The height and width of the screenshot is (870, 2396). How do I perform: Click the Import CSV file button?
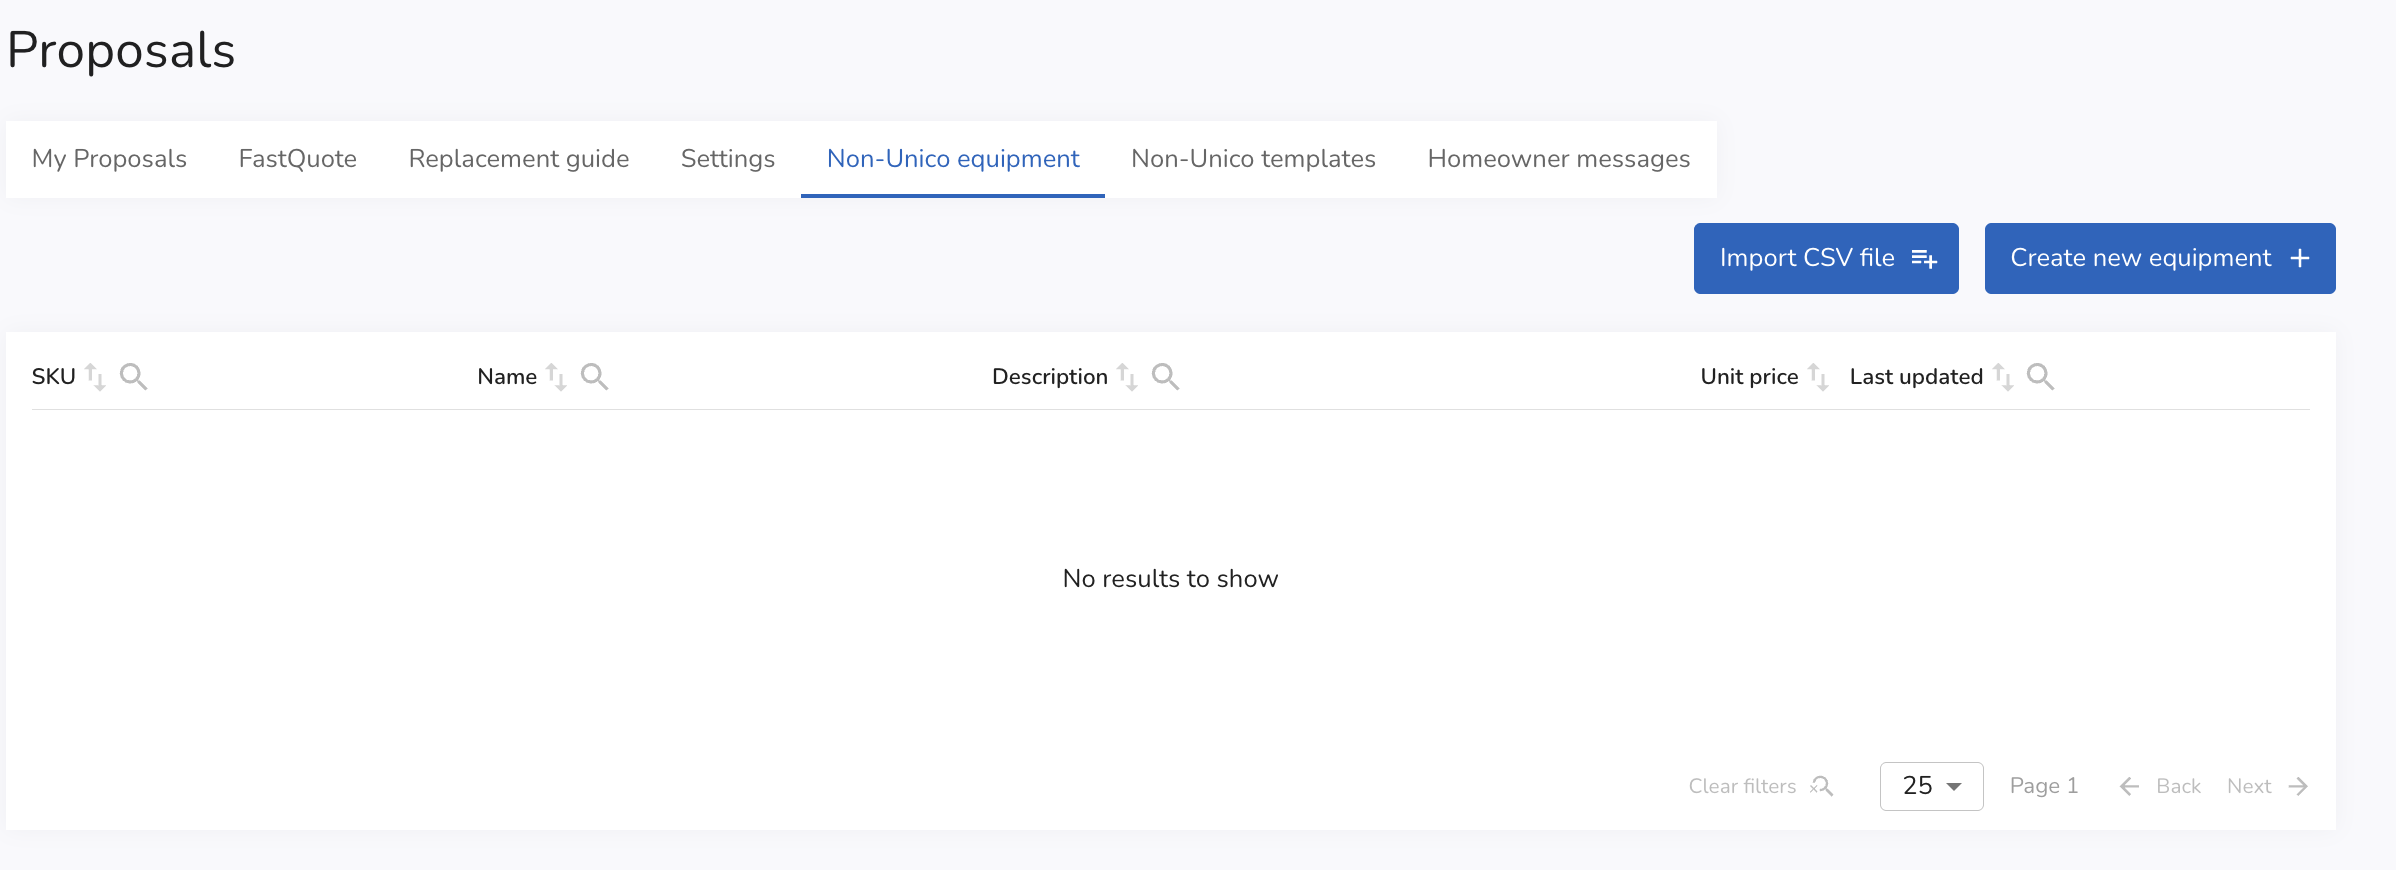[1825, 258]
